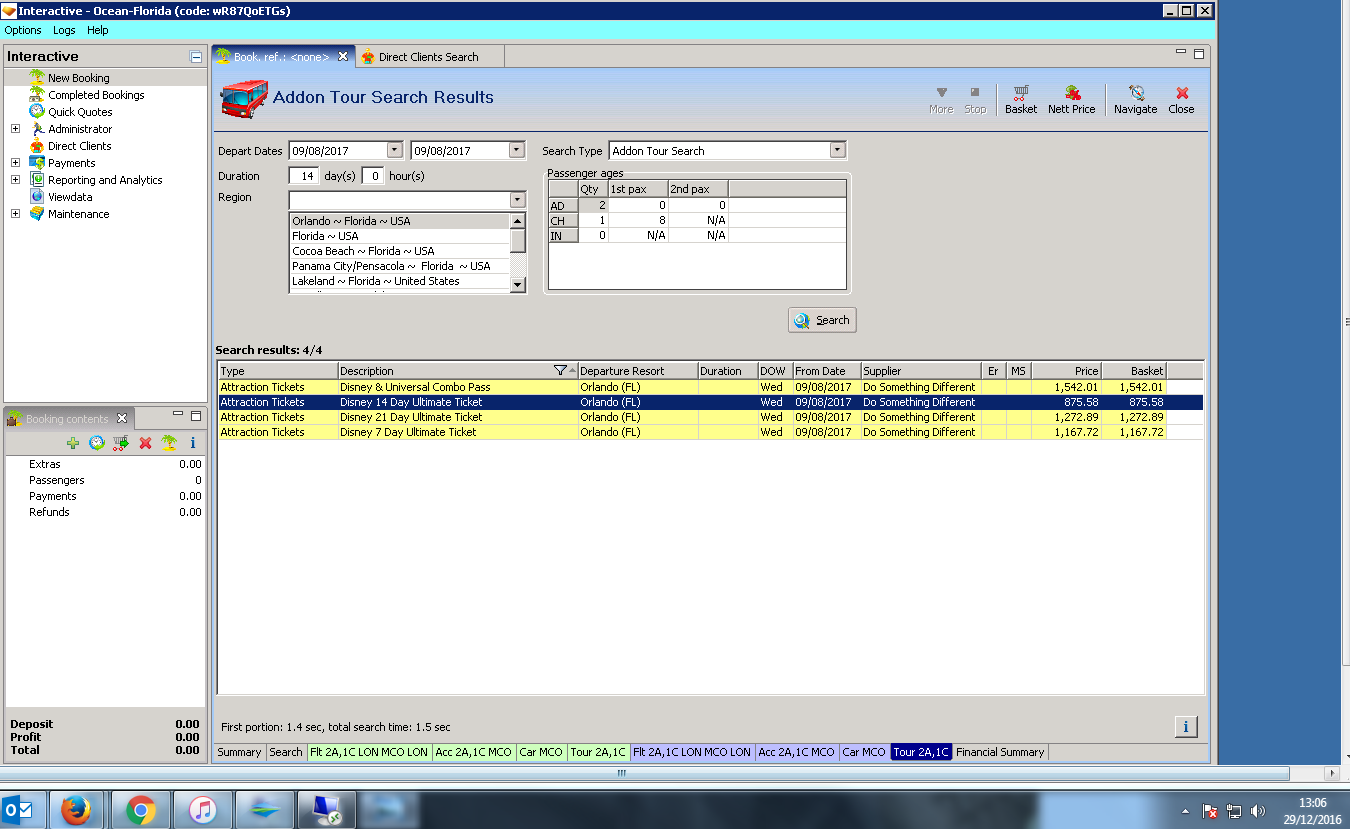The image size is (1350, 829).
Task: Click the Remote Desktop icon in the taskbar
Action: tap(327, 810)
